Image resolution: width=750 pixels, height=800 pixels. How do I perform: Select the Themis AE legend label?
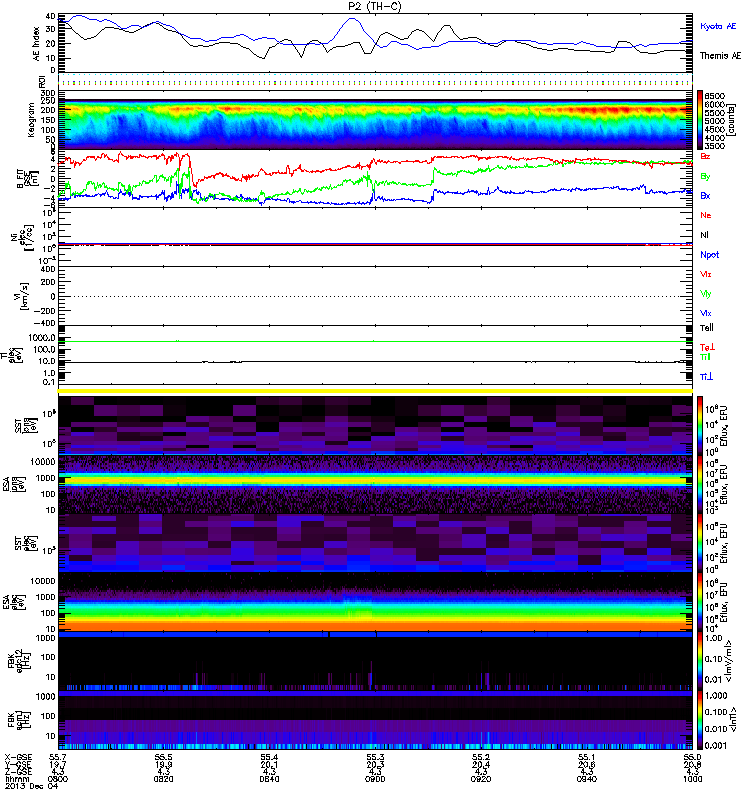720,56
